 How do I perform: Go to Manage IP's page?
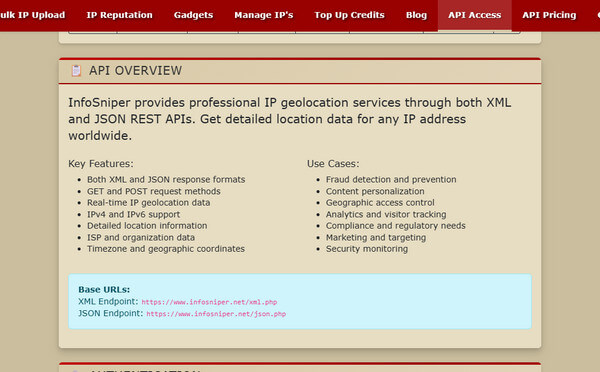tap(264, 15)
